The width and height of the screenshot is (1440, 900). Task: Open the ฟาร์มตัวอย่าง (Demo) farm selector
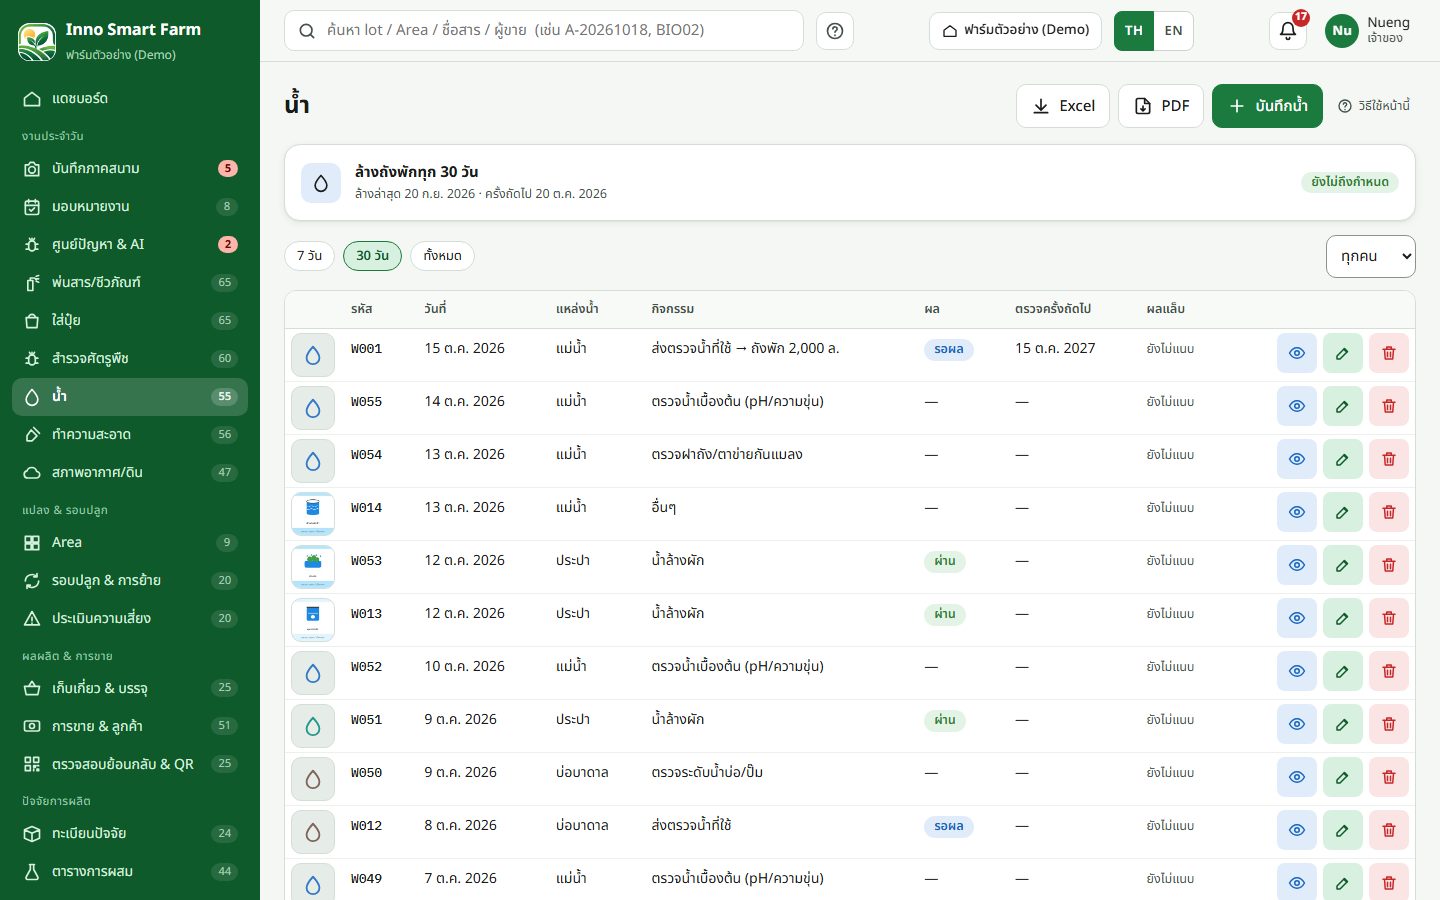point(1015,31)
